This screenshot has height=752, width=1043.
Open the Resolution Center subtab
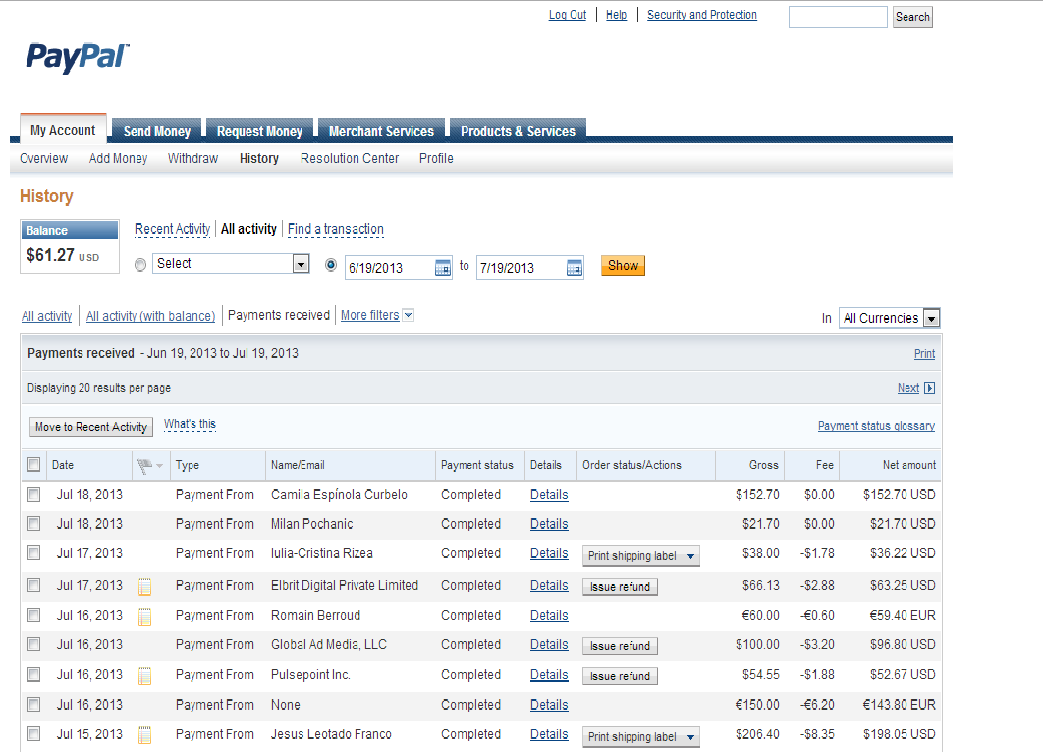(350, 158)
